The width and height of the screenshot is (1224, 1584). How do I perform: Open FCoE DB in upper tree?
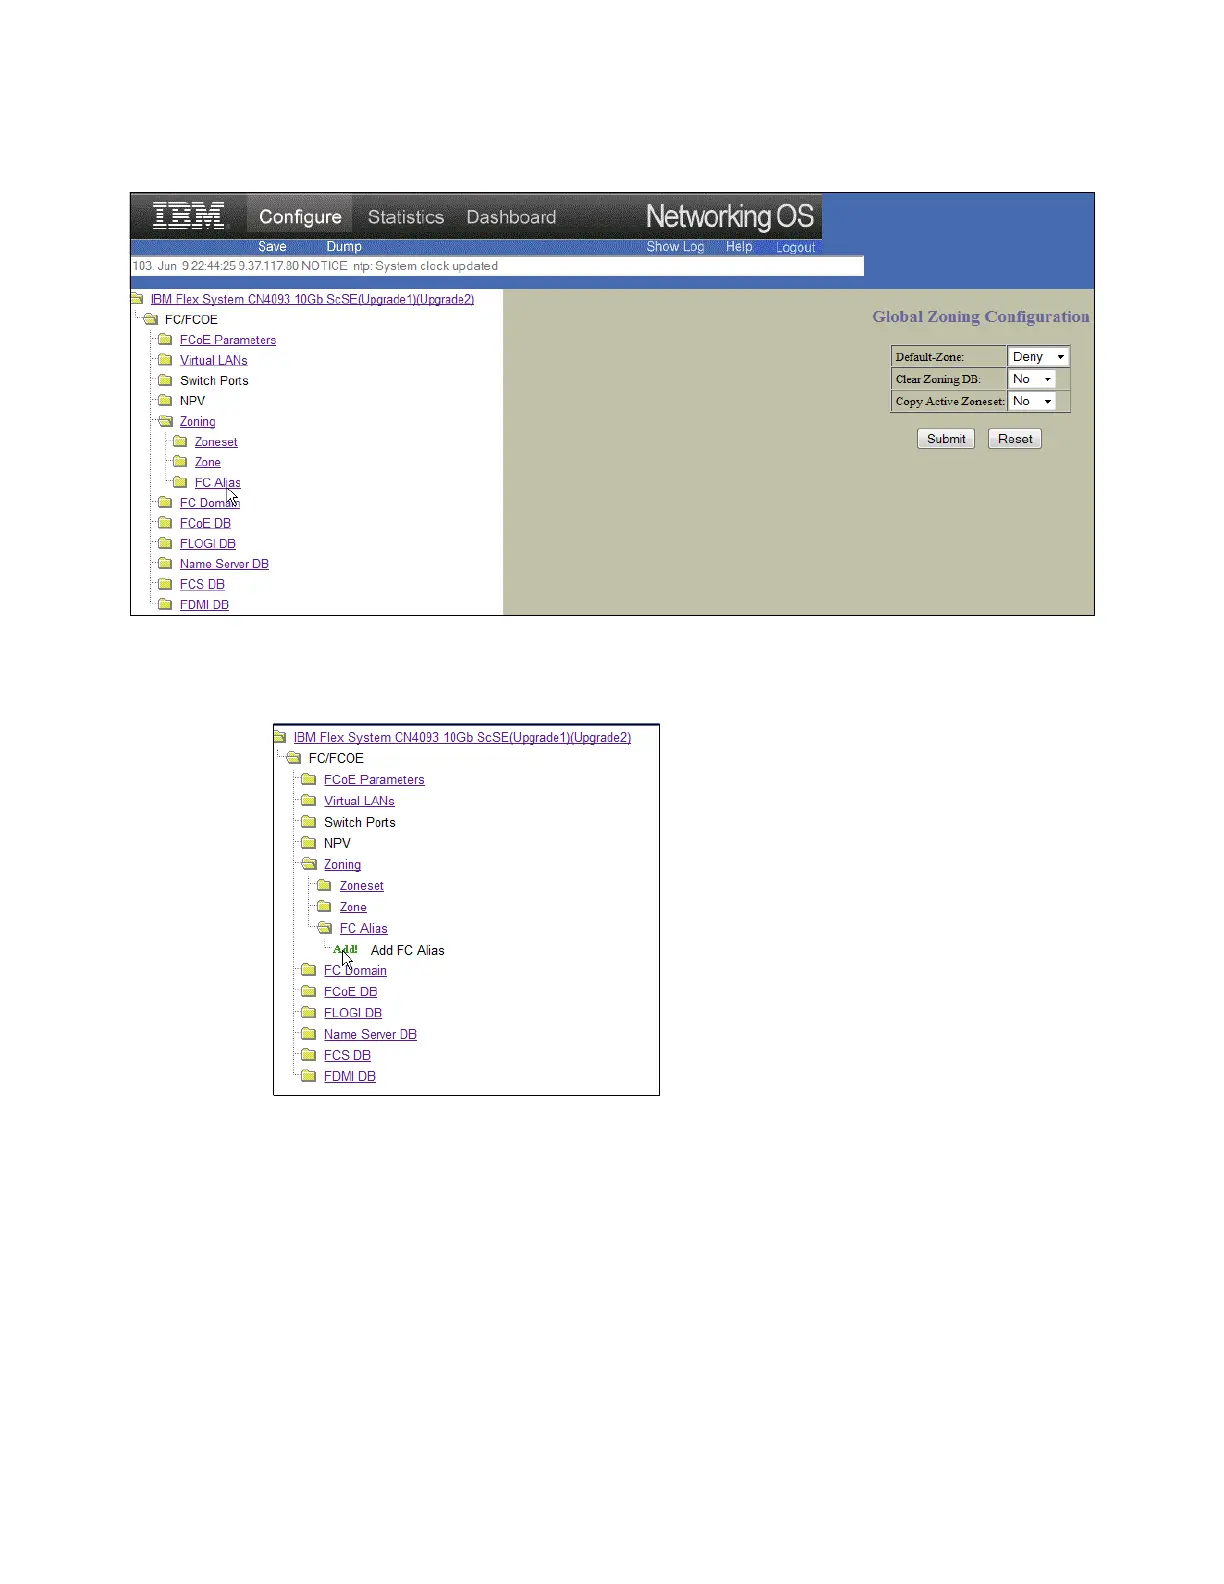[205, 523]
